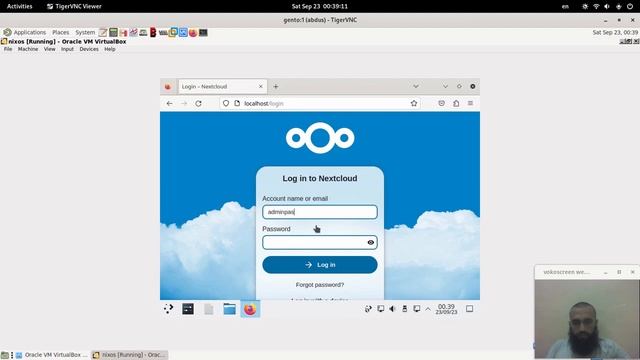
Task: Bookmark this page with star icon
Action: point(414,104)
